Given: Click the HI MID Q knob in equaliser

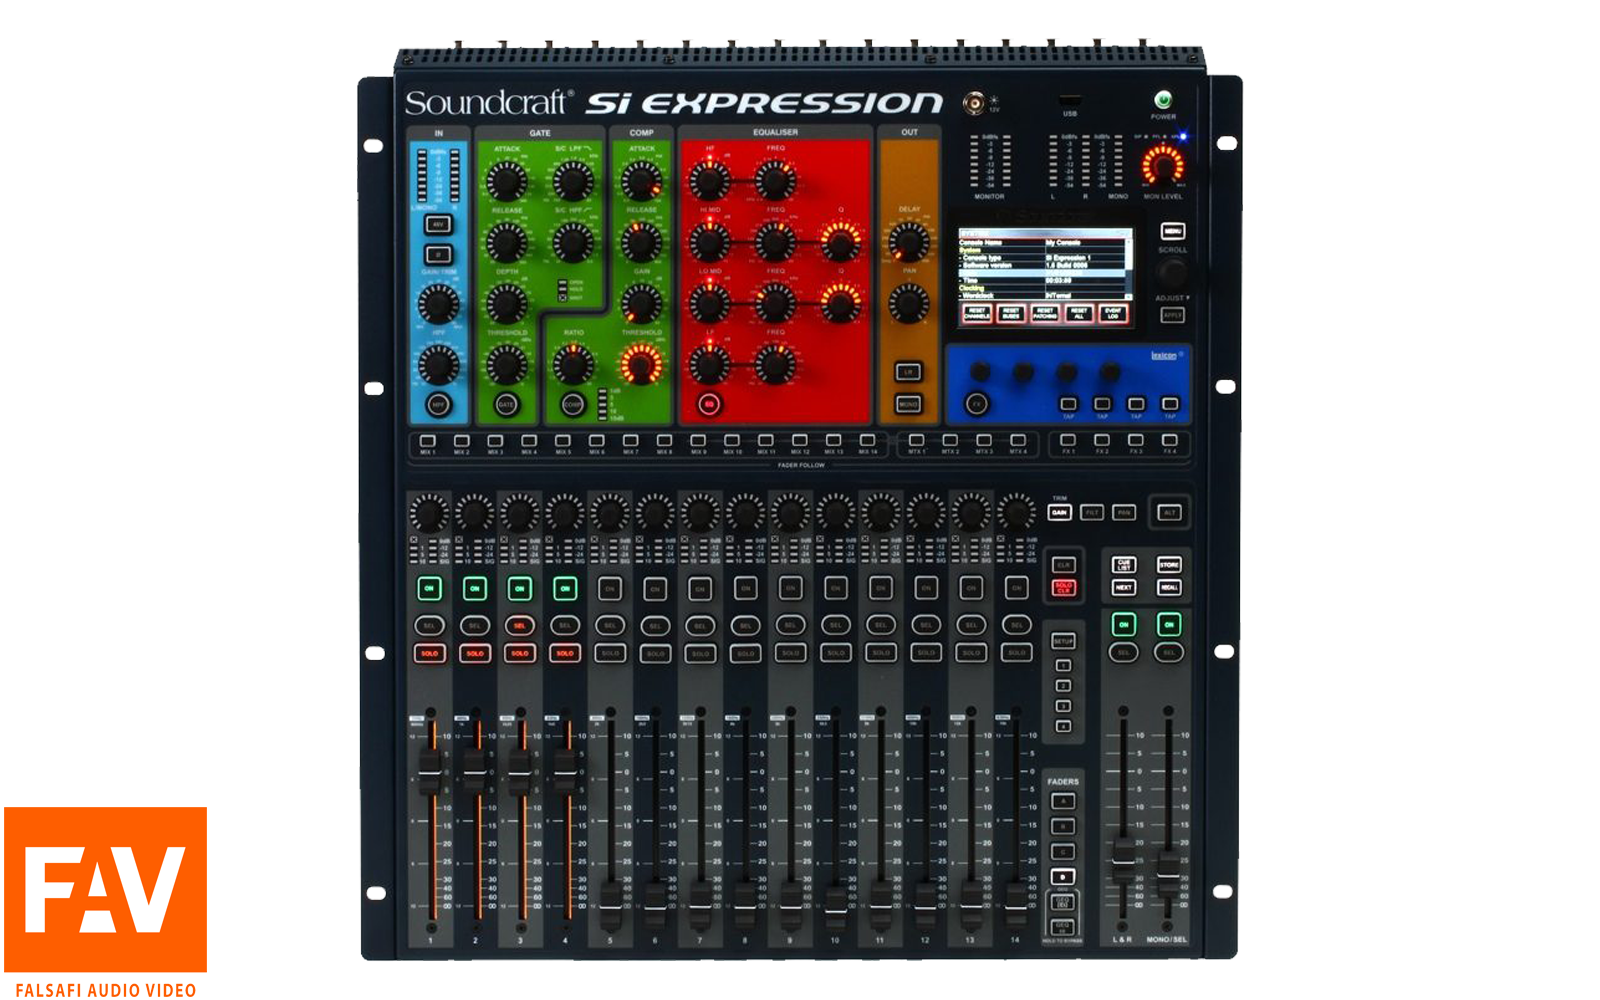Looking at the screenshot, I should click(x=840, y=242).
